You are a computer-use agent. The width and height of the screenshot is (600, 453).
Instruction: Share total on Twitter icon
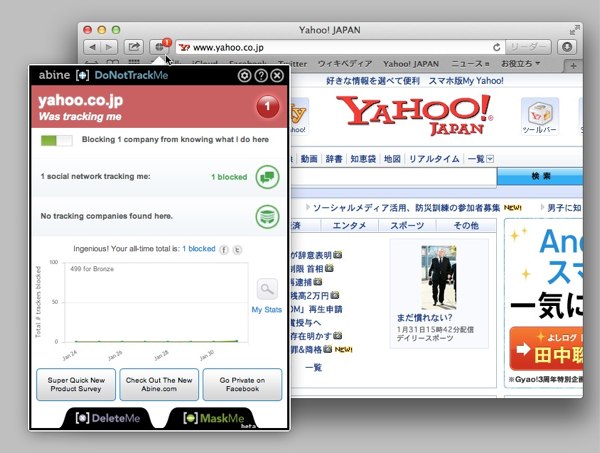click(237, 250)
